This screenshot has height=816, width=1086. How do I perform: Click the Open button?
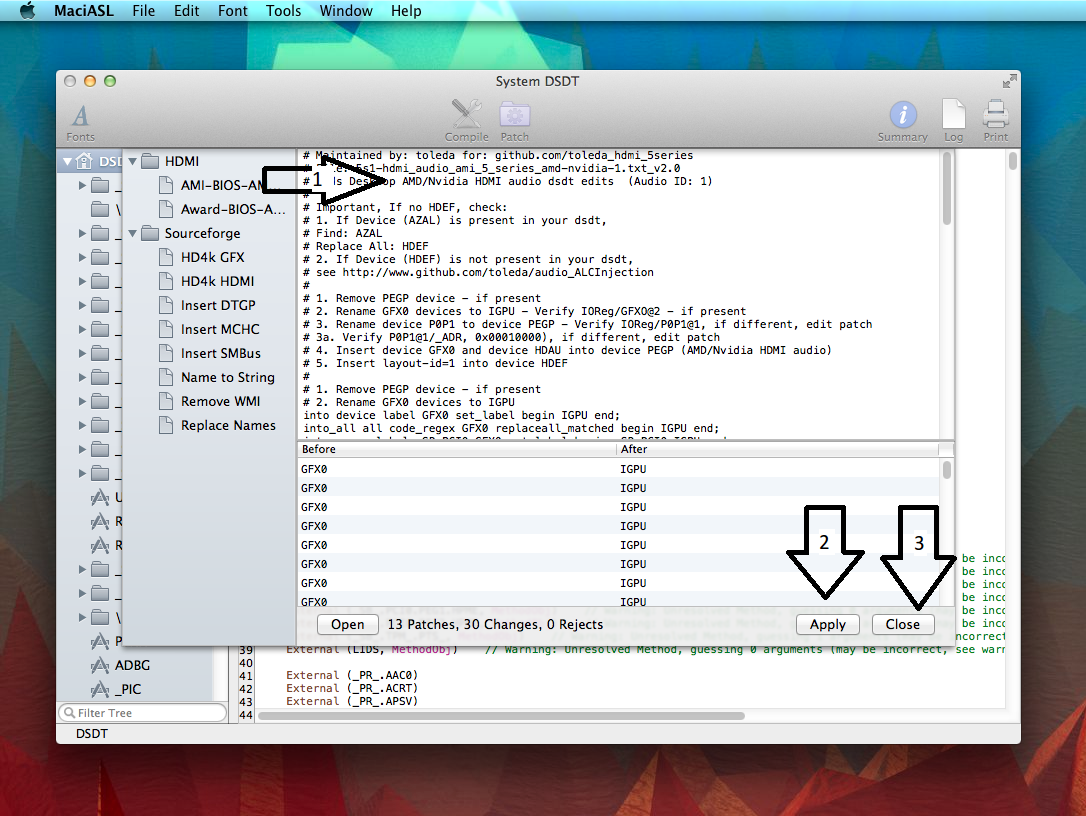(x=347, y=624)
